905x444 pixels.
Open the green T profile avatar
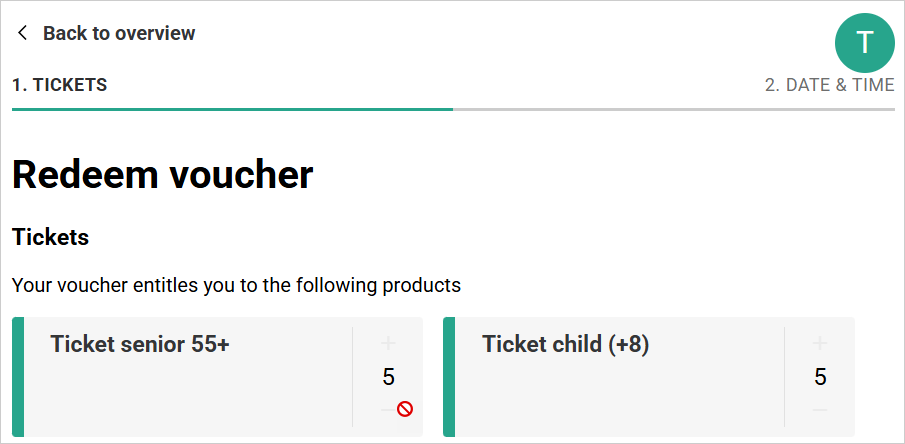pyautogui.click(x=865, y=42)
